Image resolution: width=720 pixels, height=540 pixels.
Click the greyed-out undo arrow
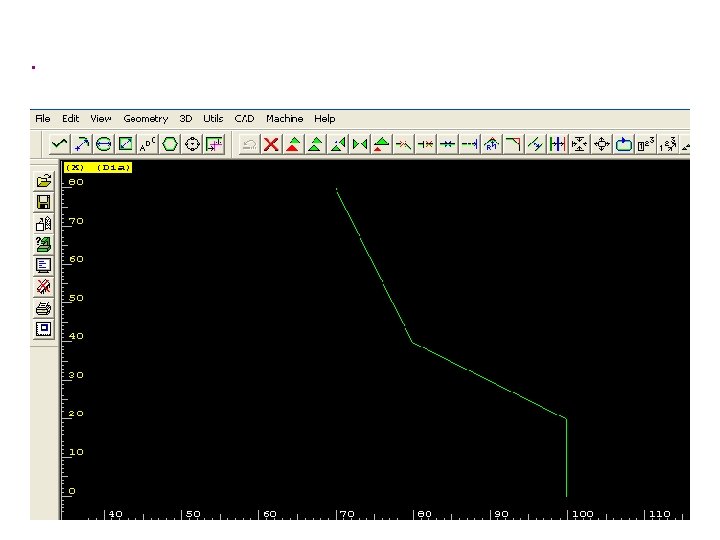click(x=249, y=145)
